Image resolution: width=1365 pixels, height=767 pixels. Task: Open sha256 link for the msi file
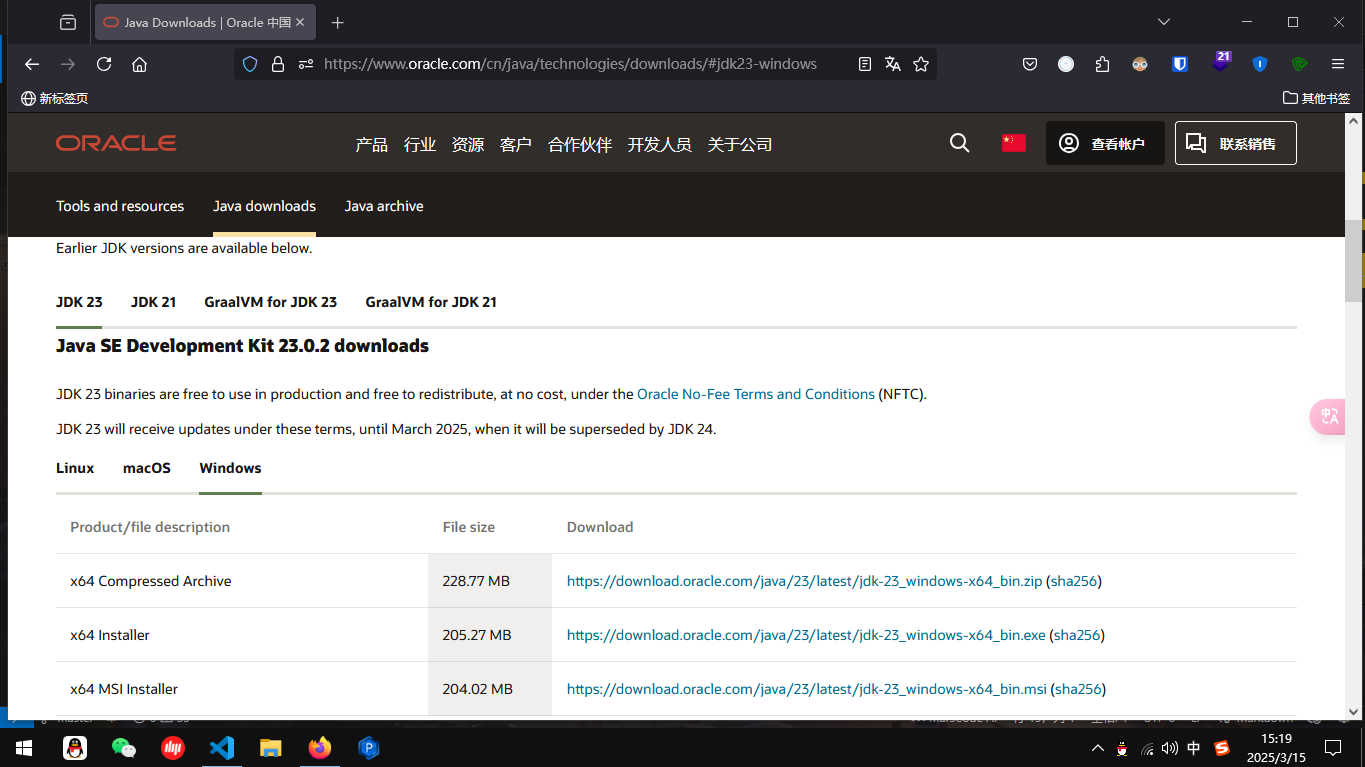(x=1078, y=689)
